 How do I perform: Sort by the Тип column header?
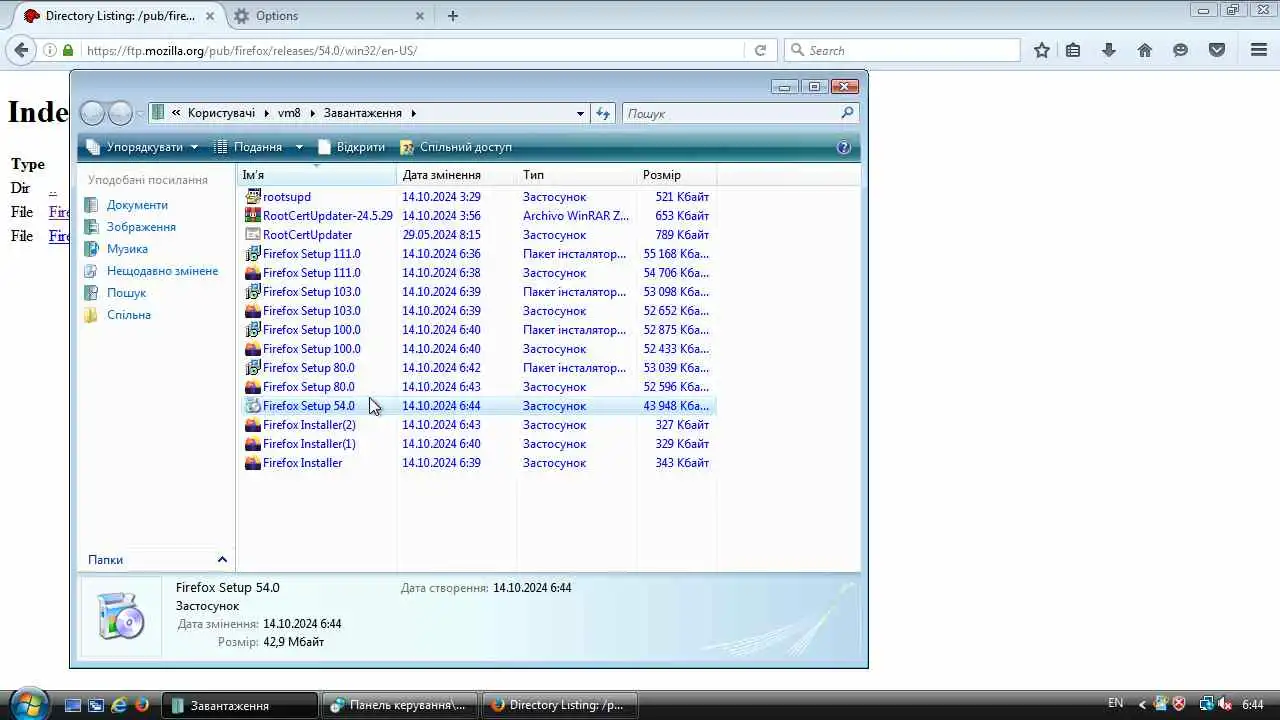coord(577,175)
